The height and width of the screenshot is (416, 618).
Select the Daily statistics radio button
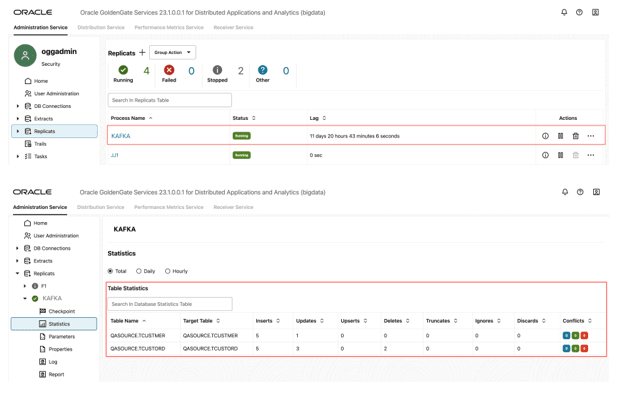139,271
